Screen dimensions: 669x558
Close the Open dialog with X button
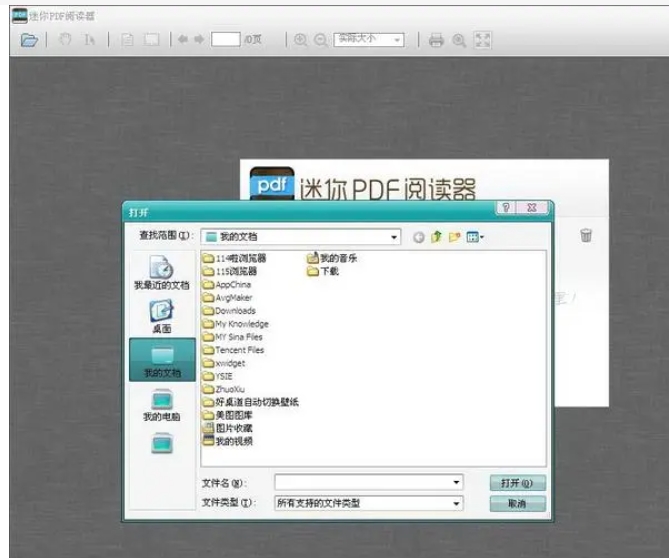[532, 208]
